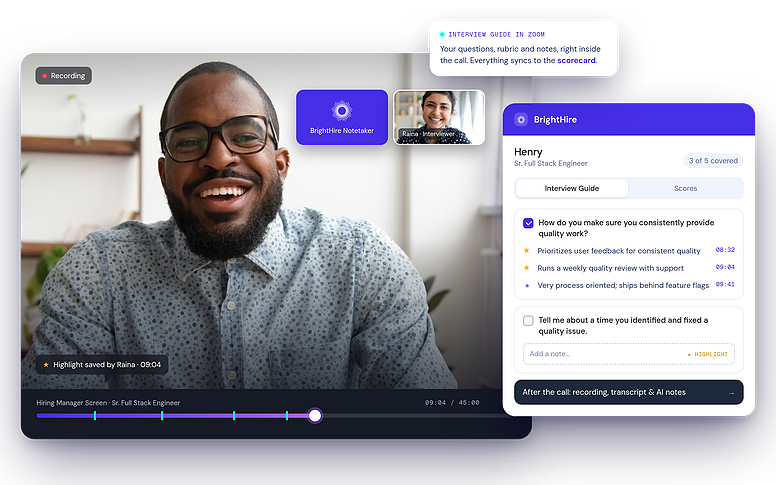Click the playback progress slider handle
The image size is (776, 485).
315,416
